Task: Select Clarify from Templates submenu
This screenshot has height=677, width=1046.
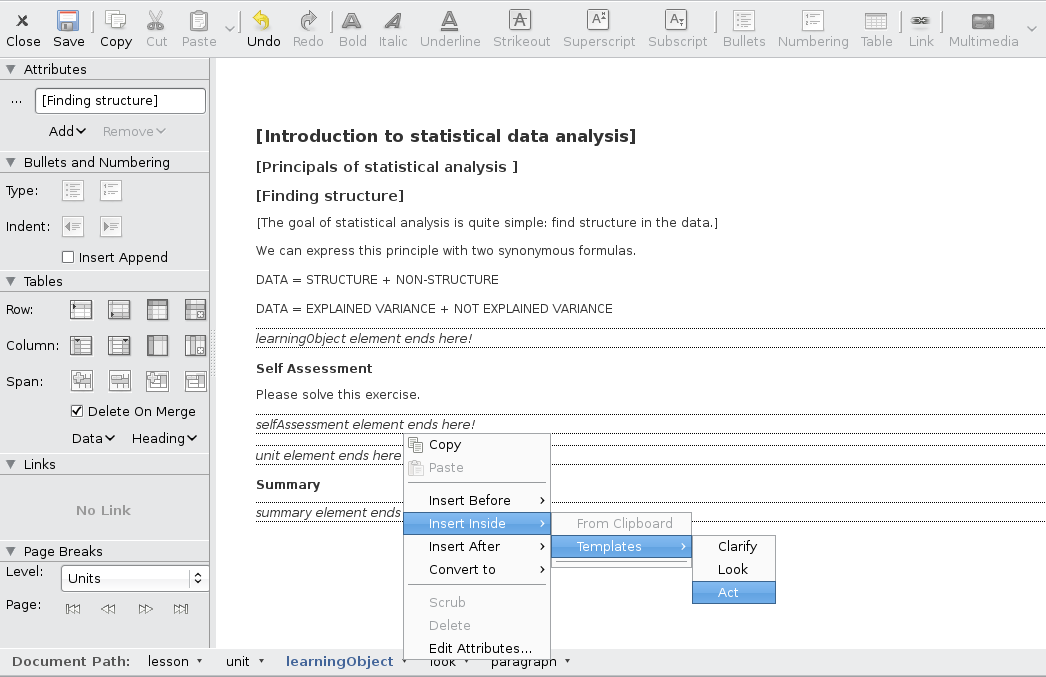Action: click(737, 546)
